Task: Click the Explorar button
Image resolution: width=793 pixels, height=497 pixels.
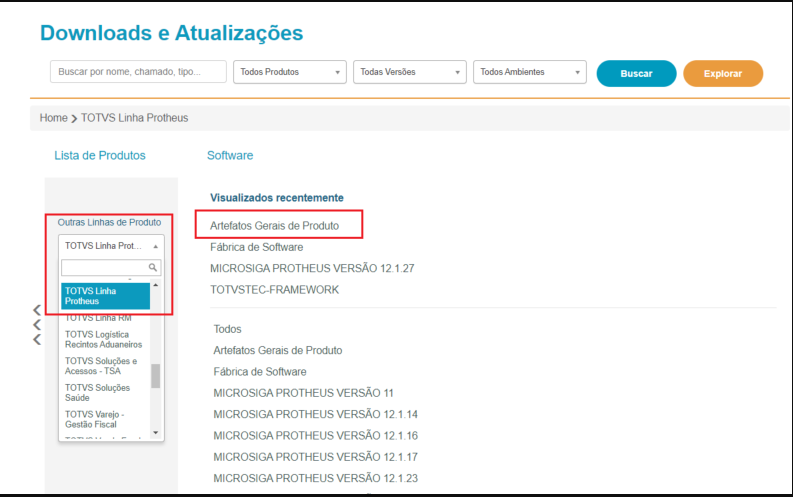Action: pyautogui.click(x=723, y=73)
